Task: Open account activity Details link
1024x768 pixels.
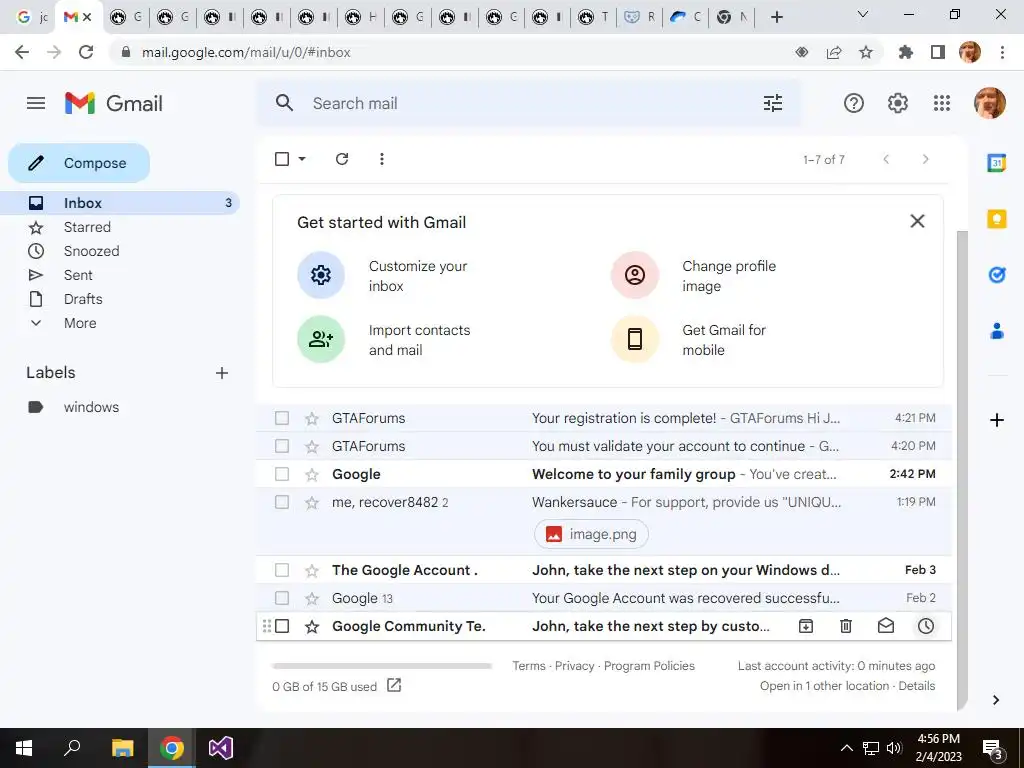Action: click(917, 686)
